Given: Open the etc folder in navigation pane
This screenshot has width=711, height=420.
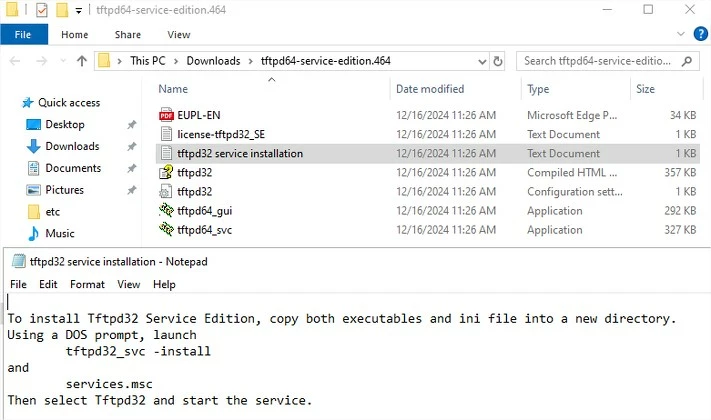Looking at the screenshot, I should [53, 211].
